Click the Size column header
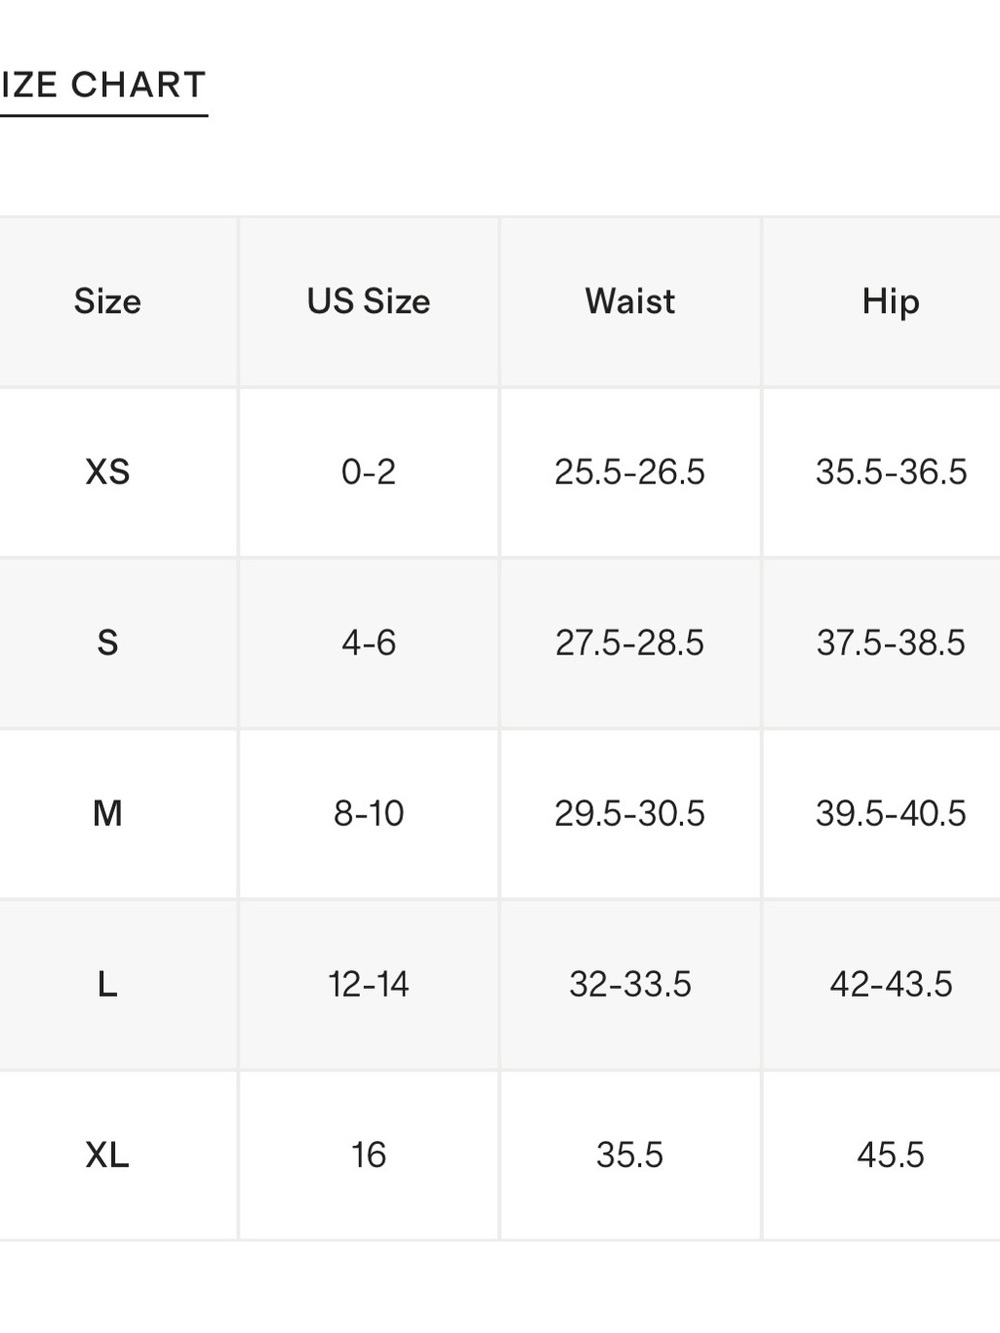This screenshot has width=1000, height=1333. 107,301
